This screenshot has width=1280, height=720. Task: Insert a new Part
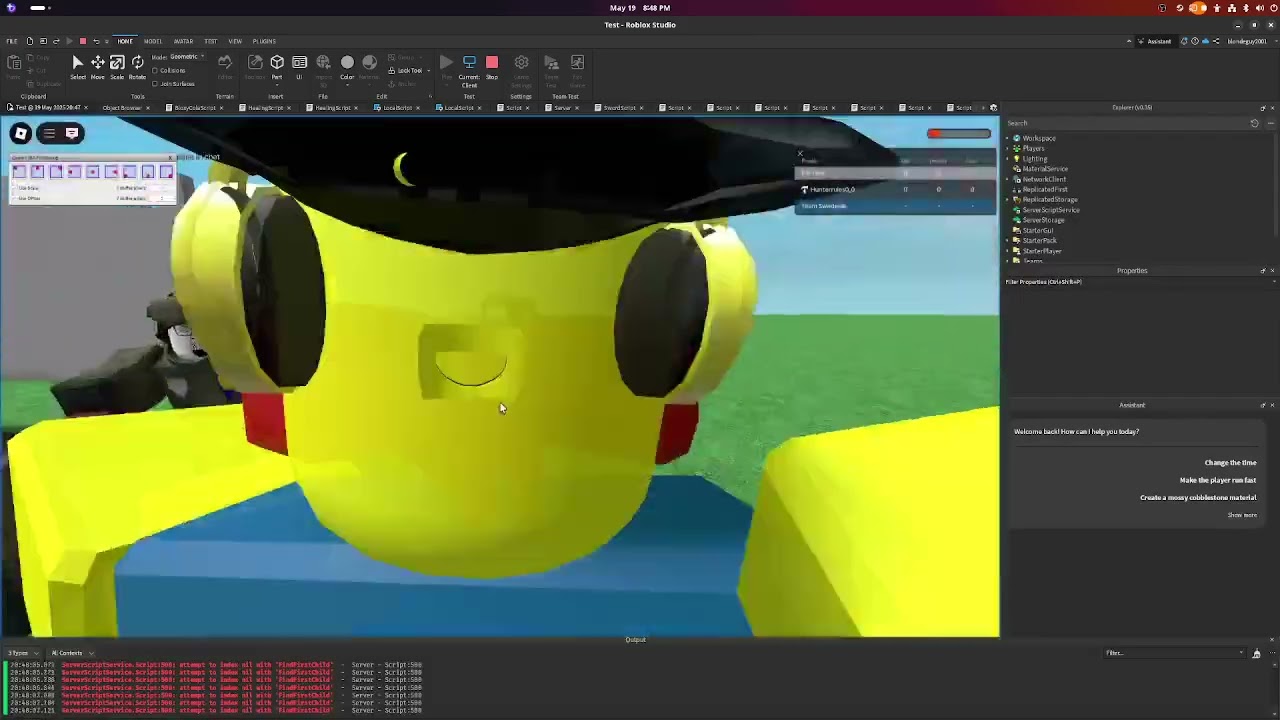click(277, 66)
